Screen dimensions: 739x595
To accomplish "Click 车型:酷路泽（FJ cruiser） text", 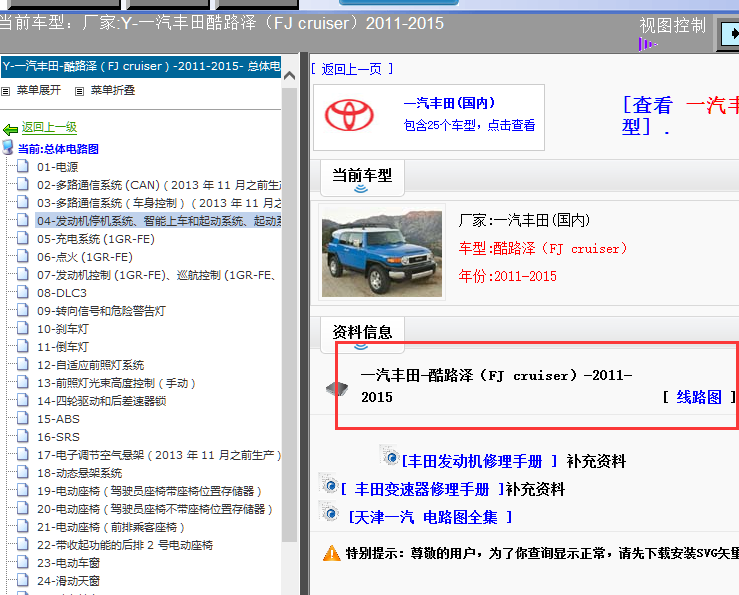I will pos(542,248).
